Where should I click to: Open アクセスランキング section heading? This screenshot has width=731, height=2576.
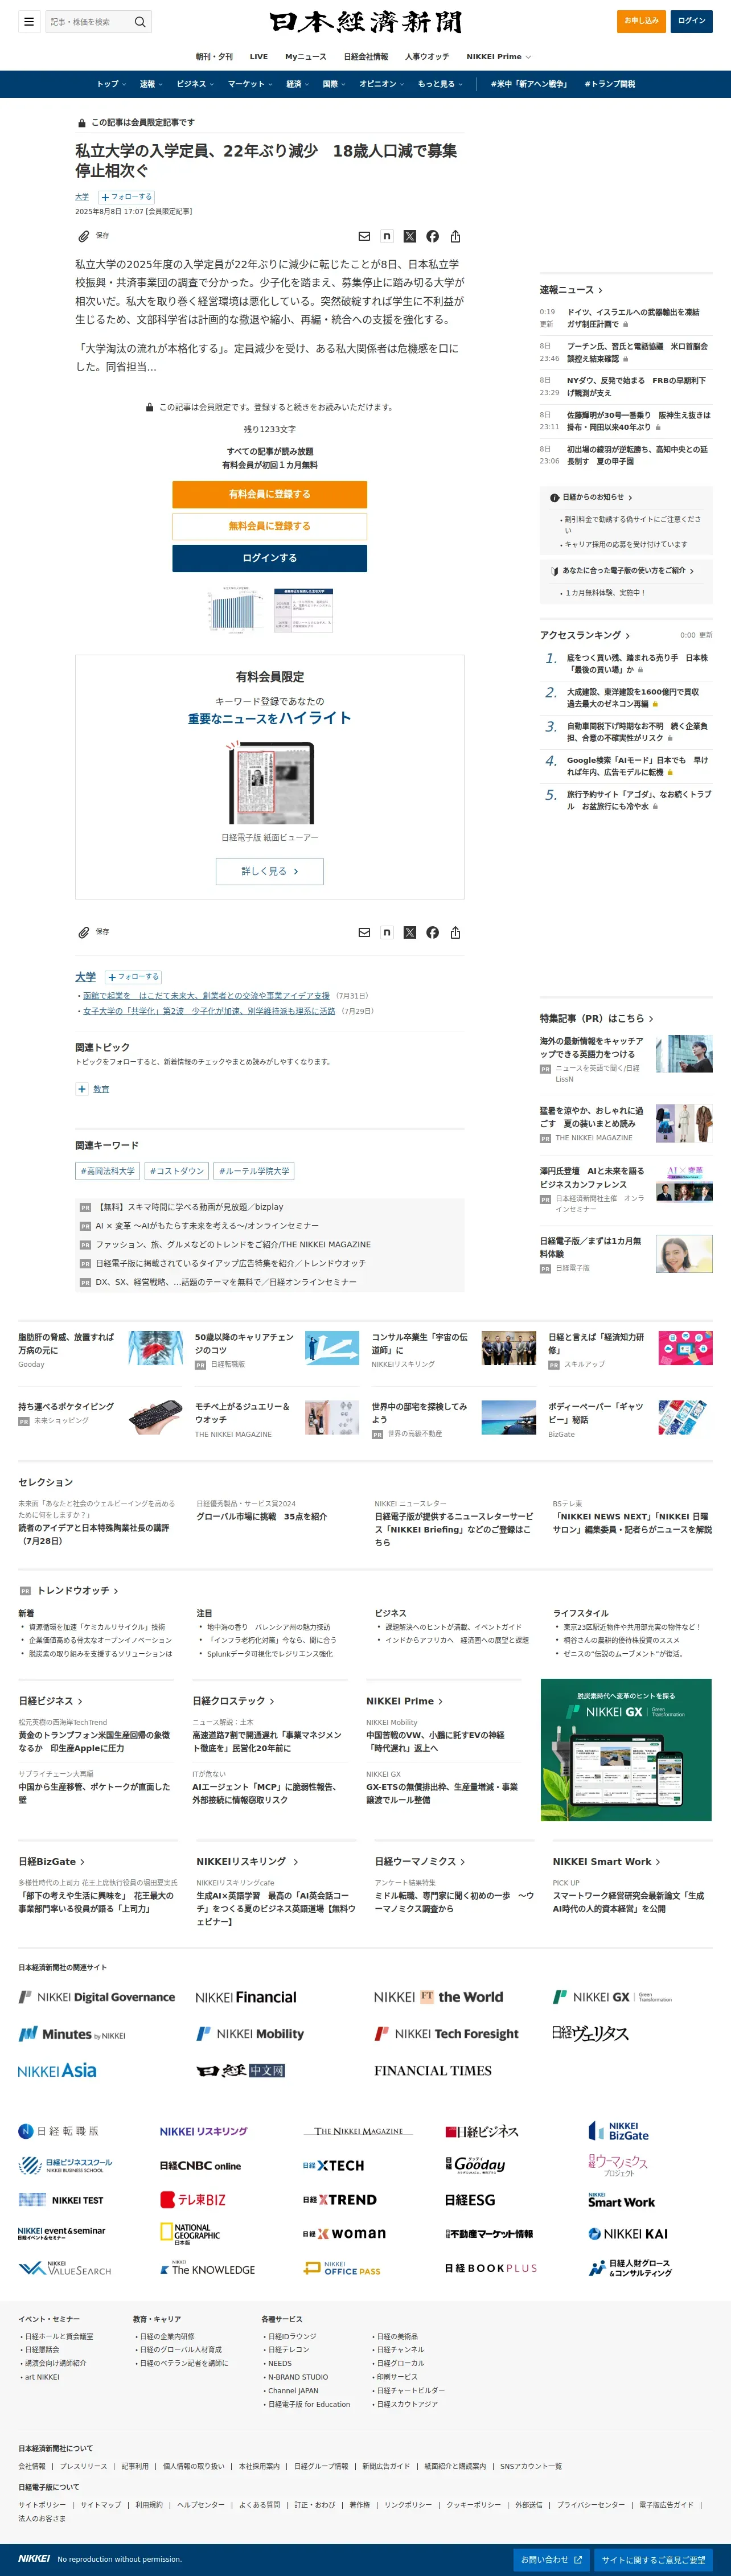coord(585,635)
